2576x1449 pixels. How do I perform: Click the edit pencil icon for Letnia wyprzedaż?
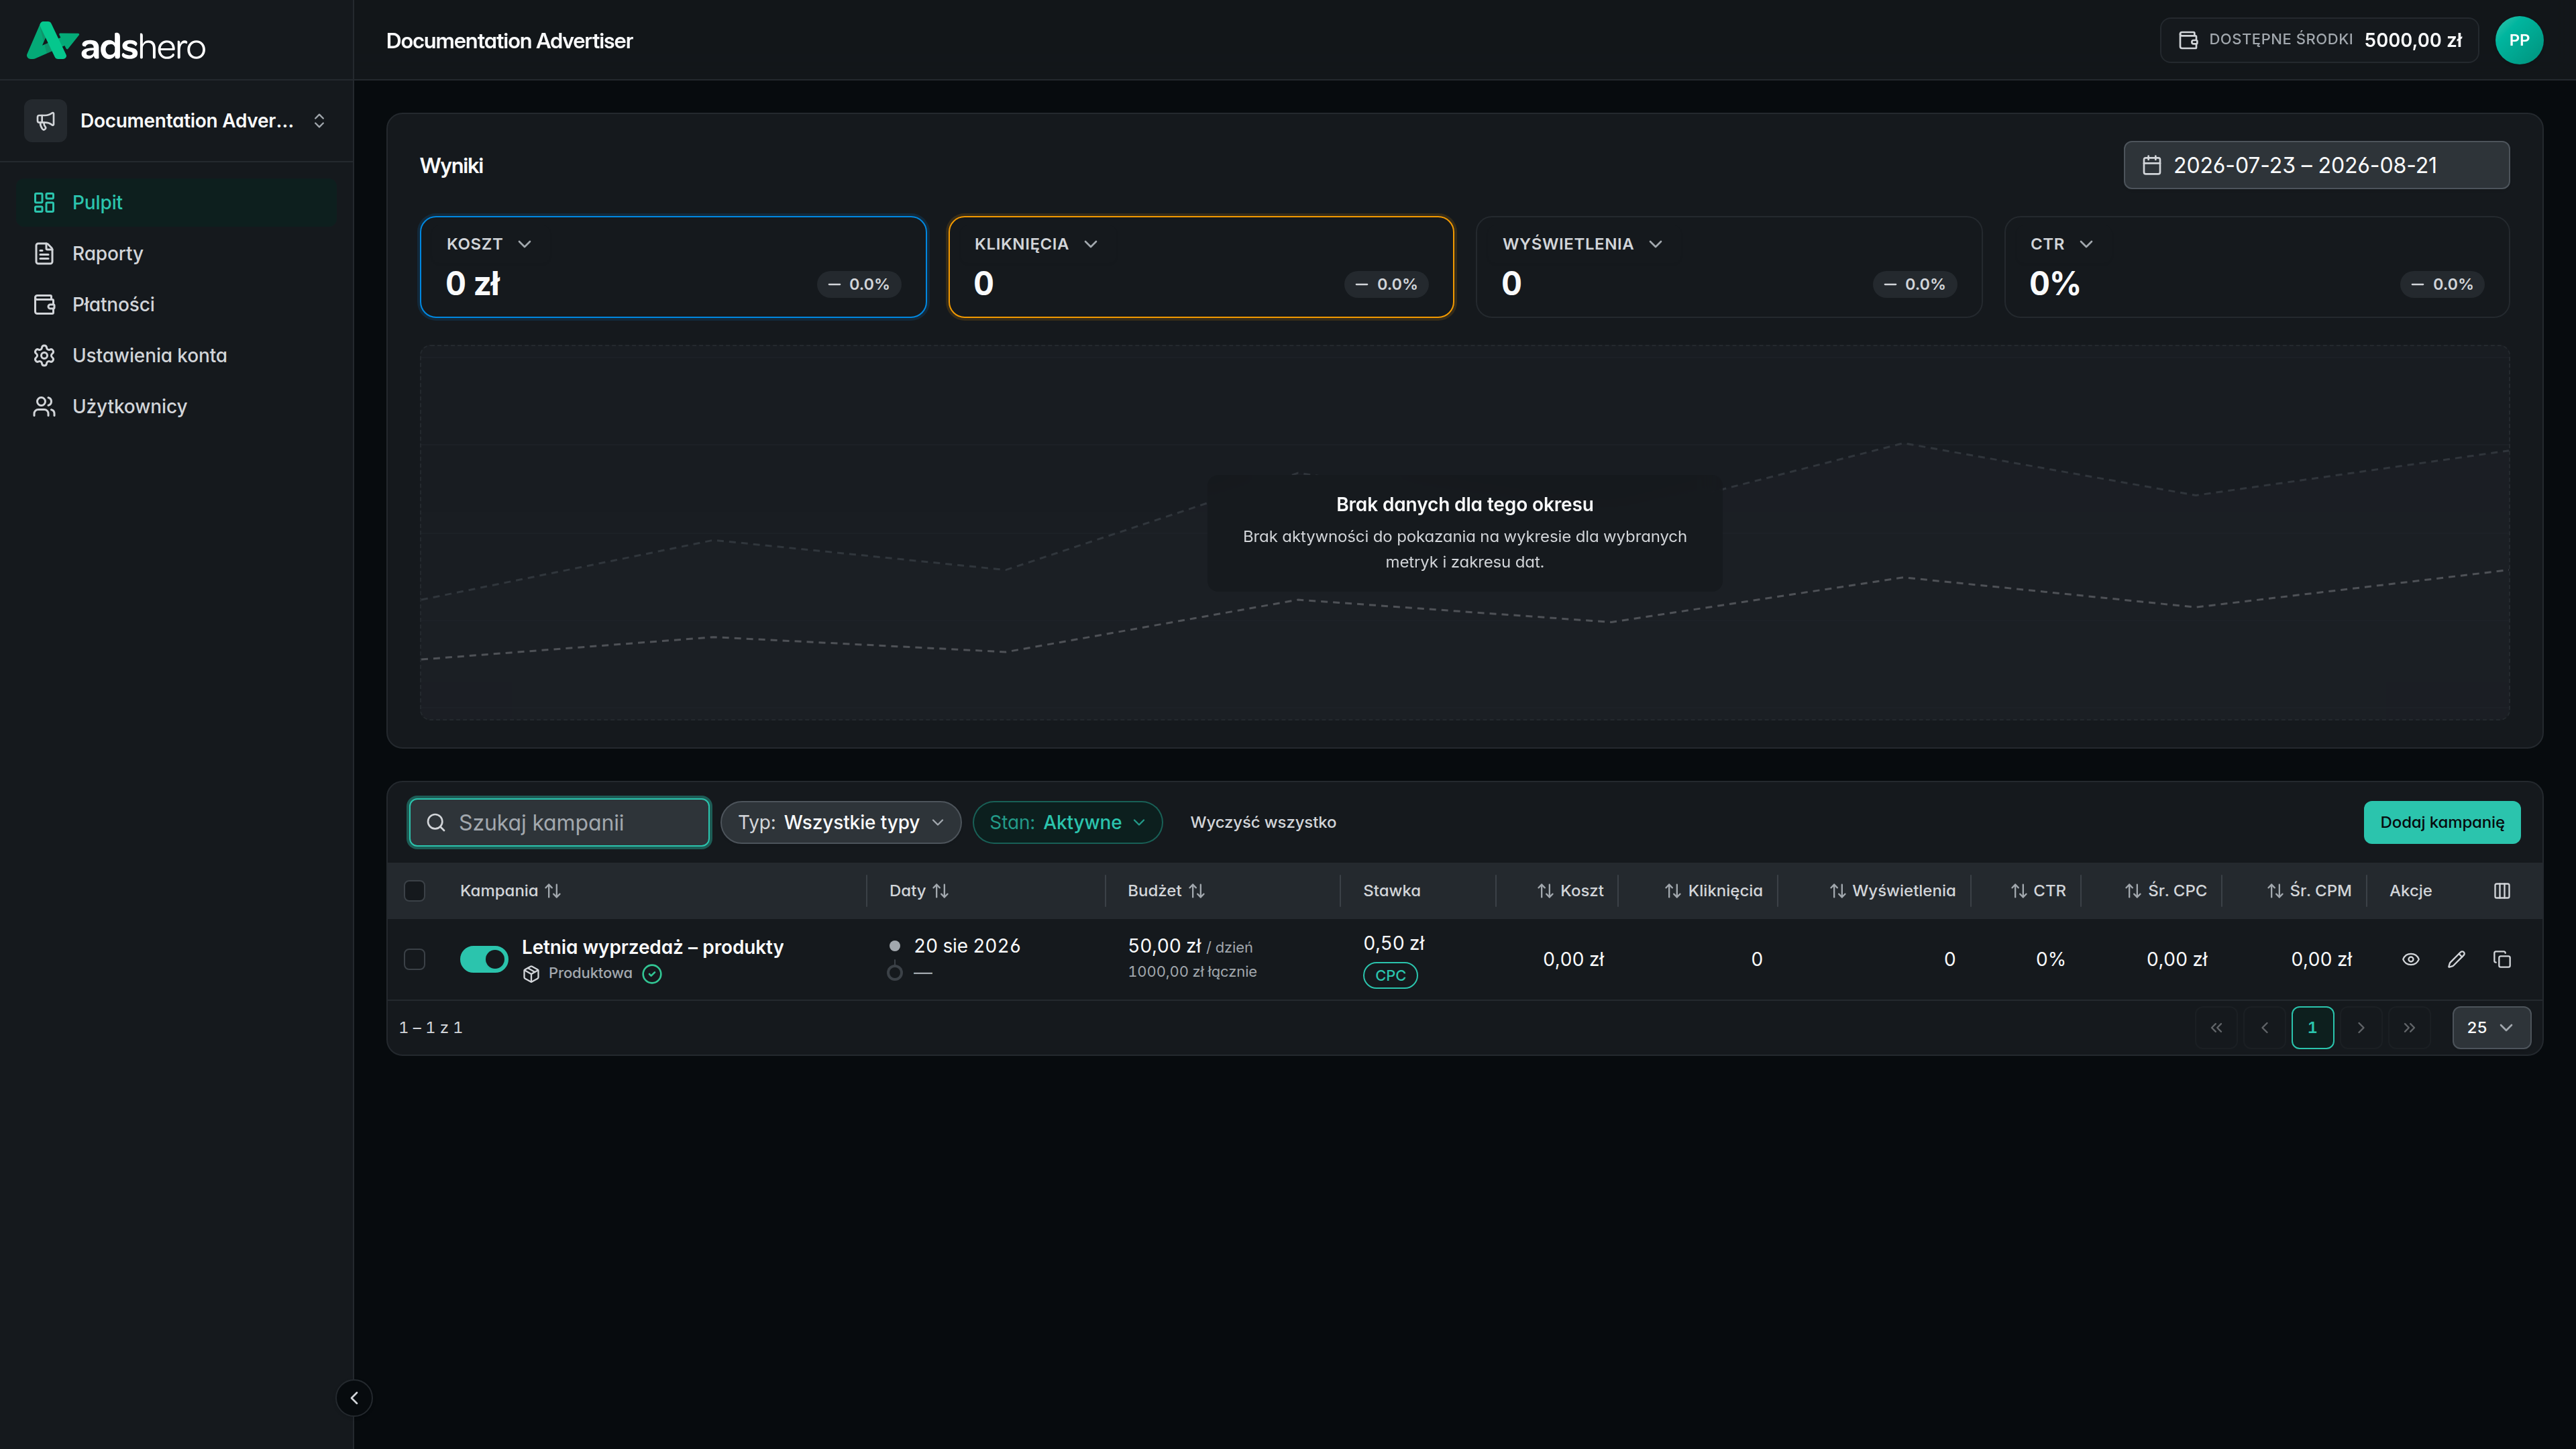pyautogui.click(x=2456, y=959)
